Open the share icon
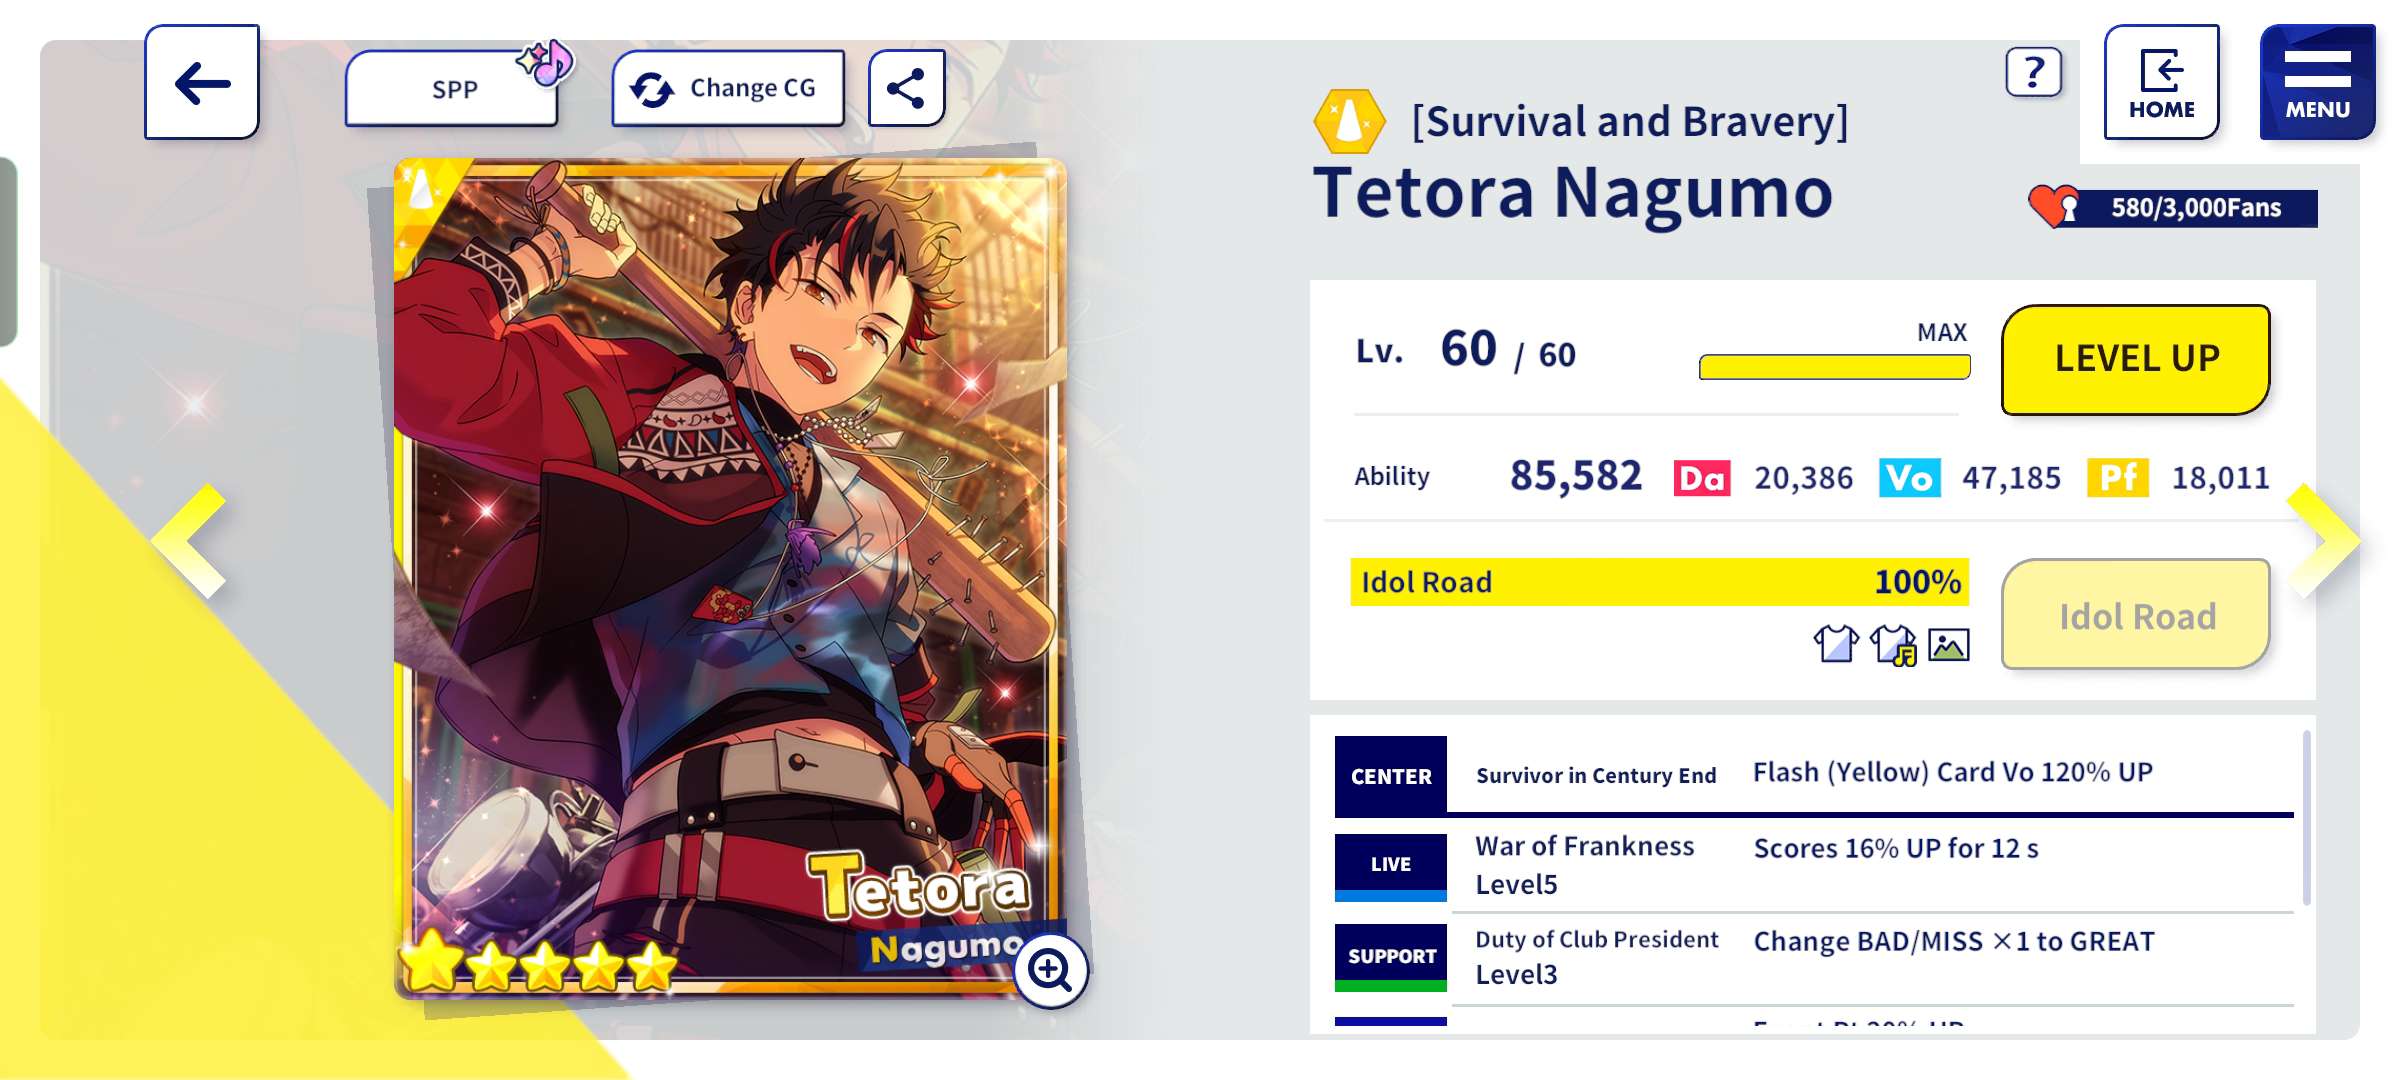Viewport: 2400px width, 1080px height. [906, 88]
